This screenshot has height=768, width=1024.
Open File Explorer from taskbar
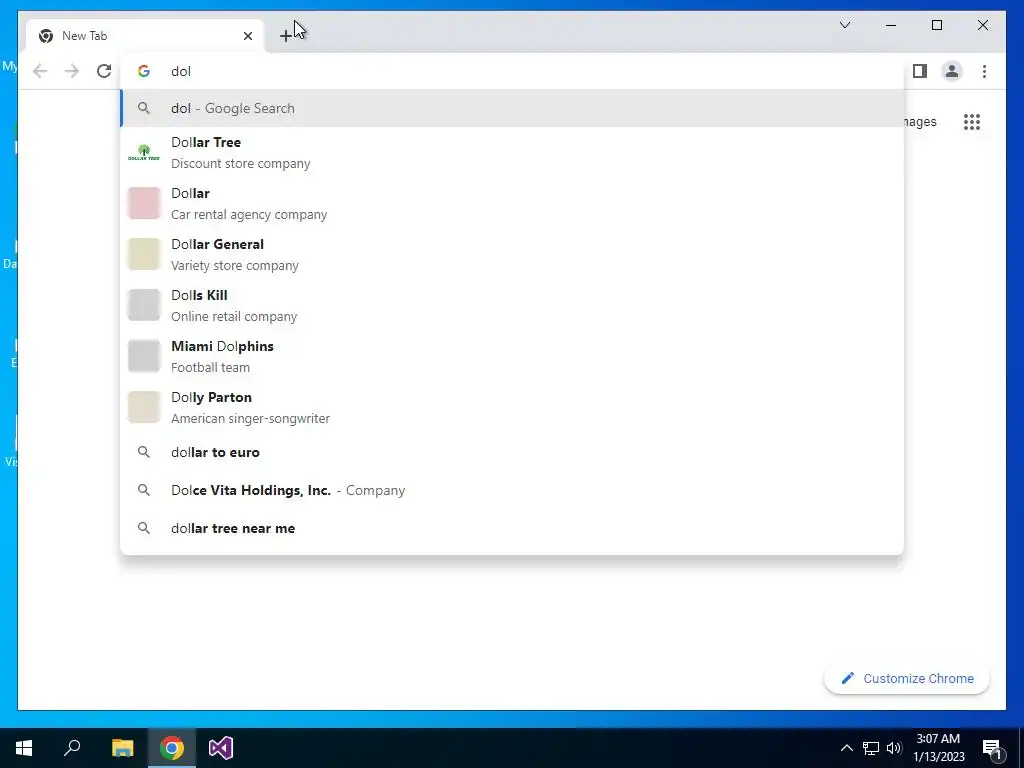click(122, 748)
